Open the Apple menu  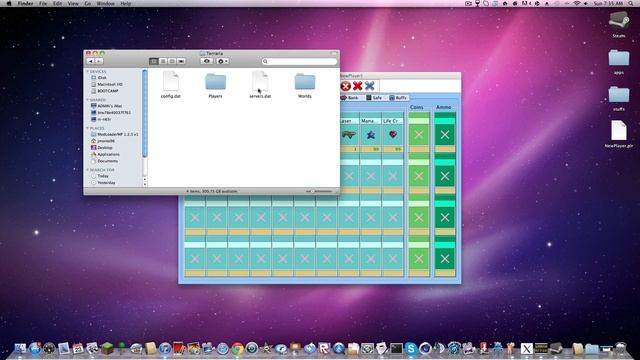coord(9,3)
